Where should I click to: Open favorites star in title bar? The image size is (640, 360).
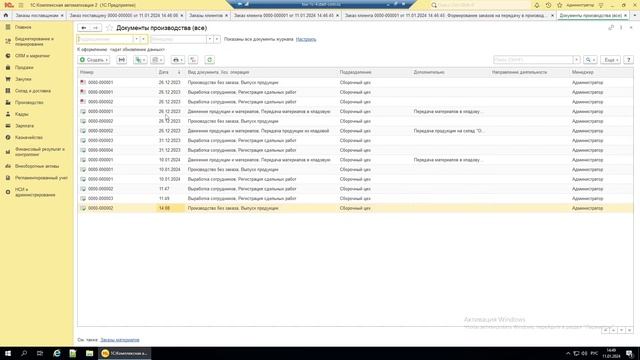pos(560,5)
